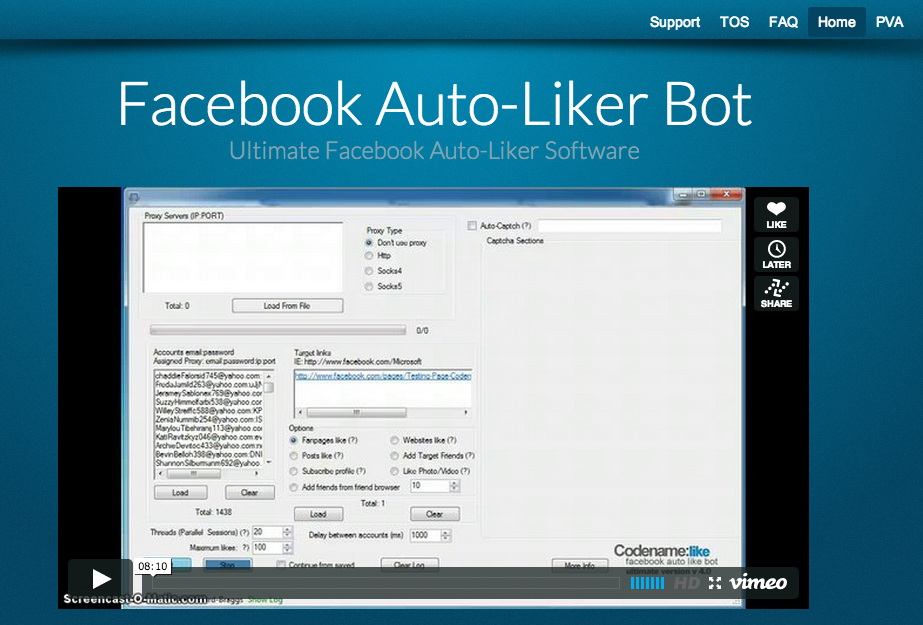Click the "Load From File" button

[287, 306]
